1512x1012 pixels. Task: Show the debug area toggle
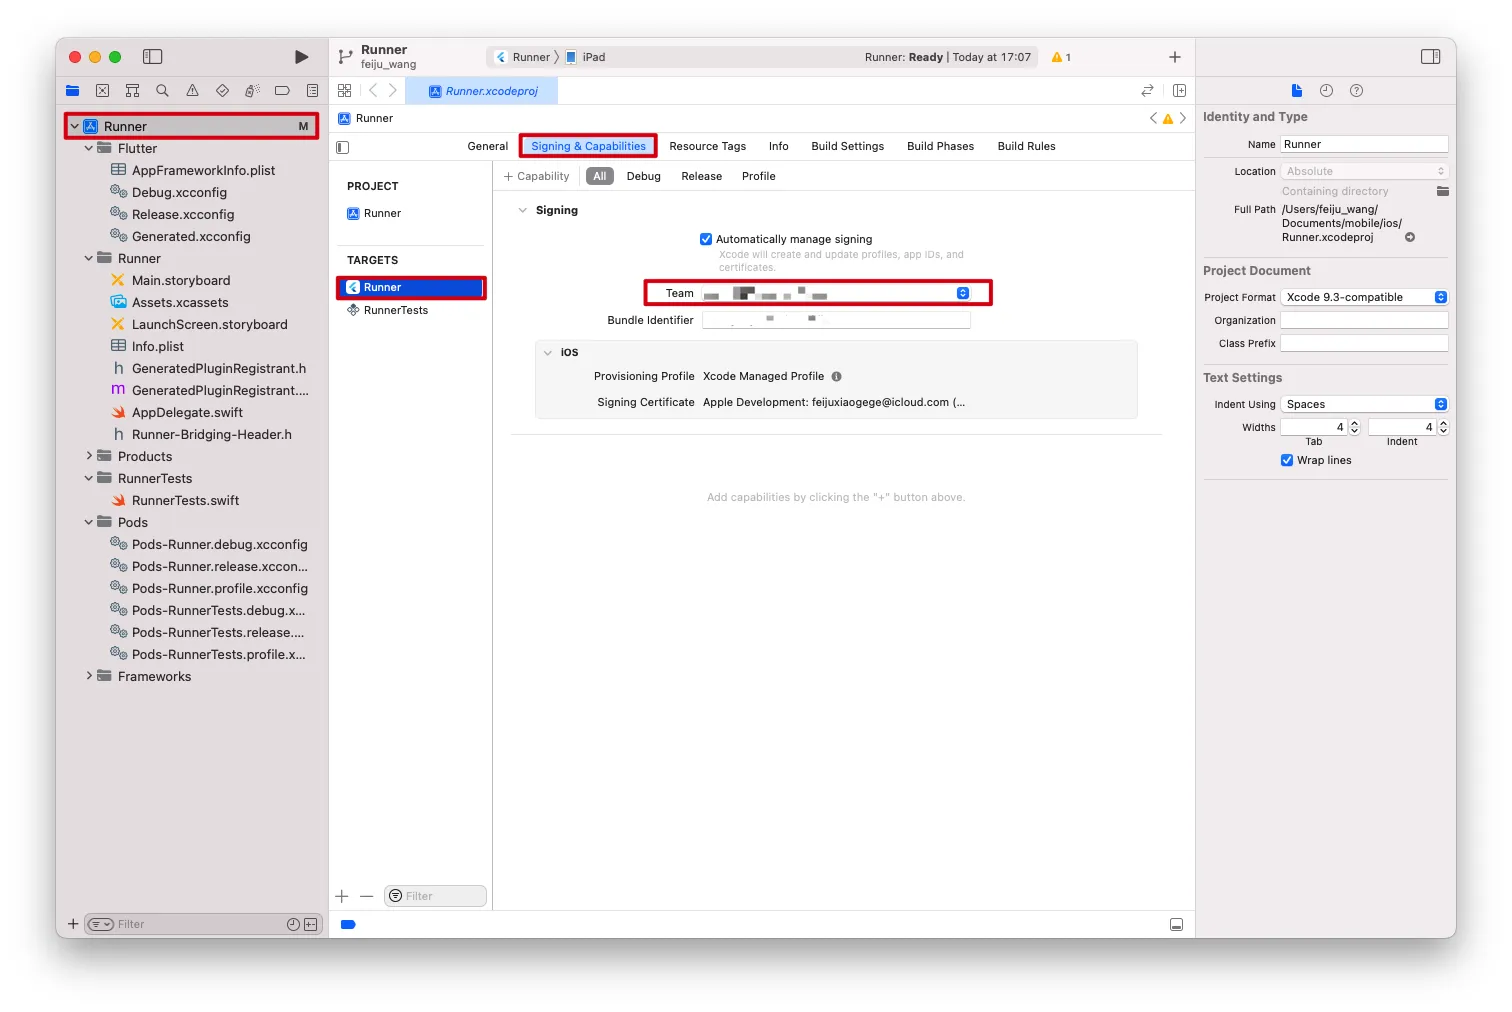[1177, 925]
